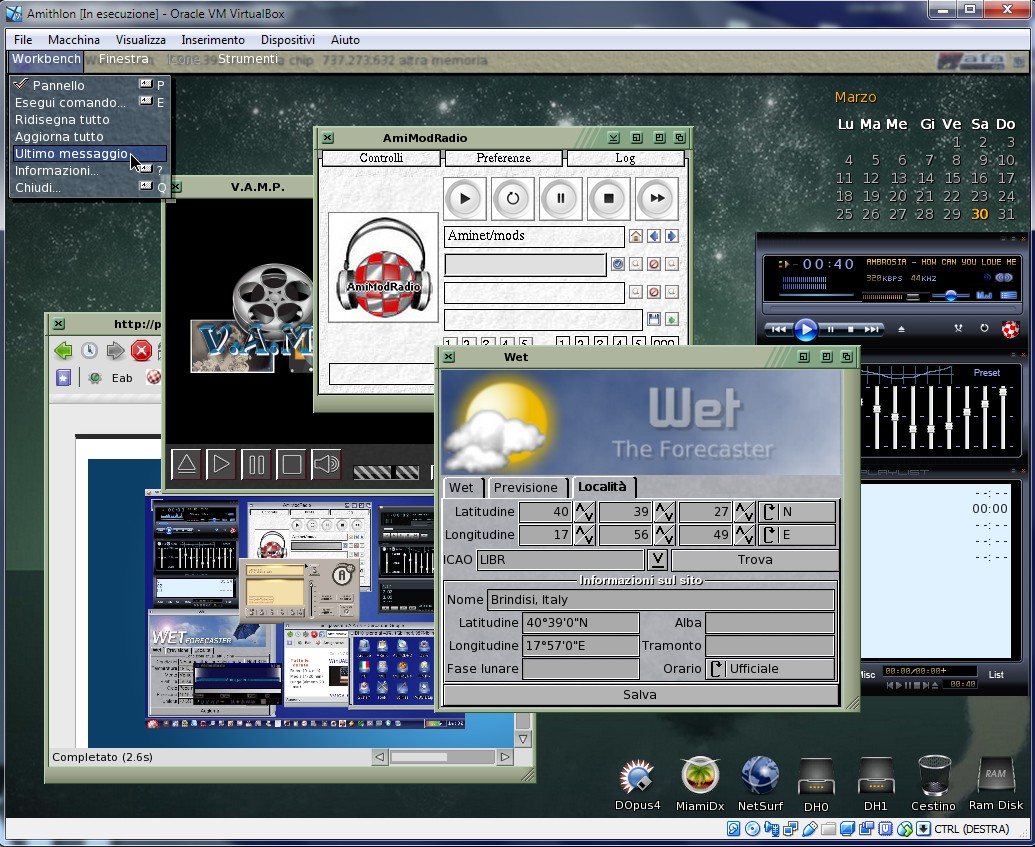Click the red stop button in browser toolbar

coord(141,350)
